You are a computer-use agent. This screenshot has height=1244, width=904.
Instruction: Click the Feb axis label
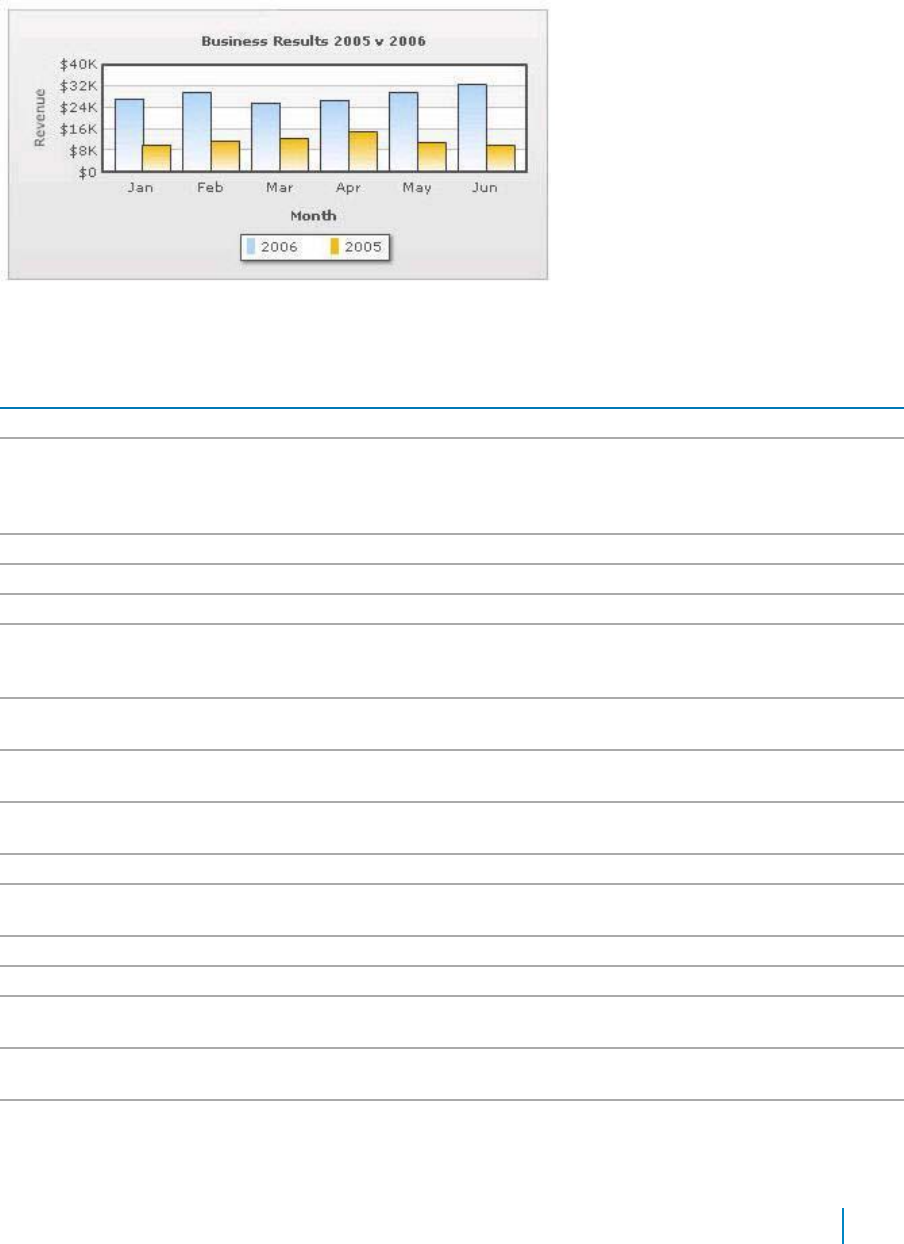[210, 188]
